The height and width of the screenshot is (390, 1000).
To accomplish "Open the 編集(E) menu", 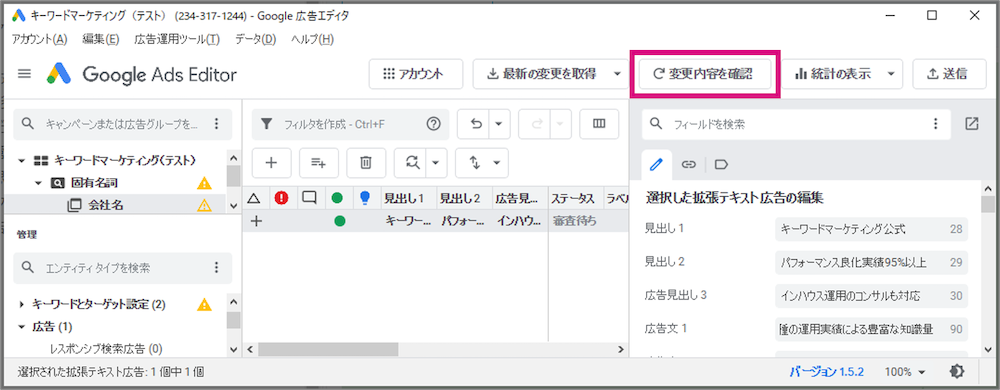I will pos(101,40).
